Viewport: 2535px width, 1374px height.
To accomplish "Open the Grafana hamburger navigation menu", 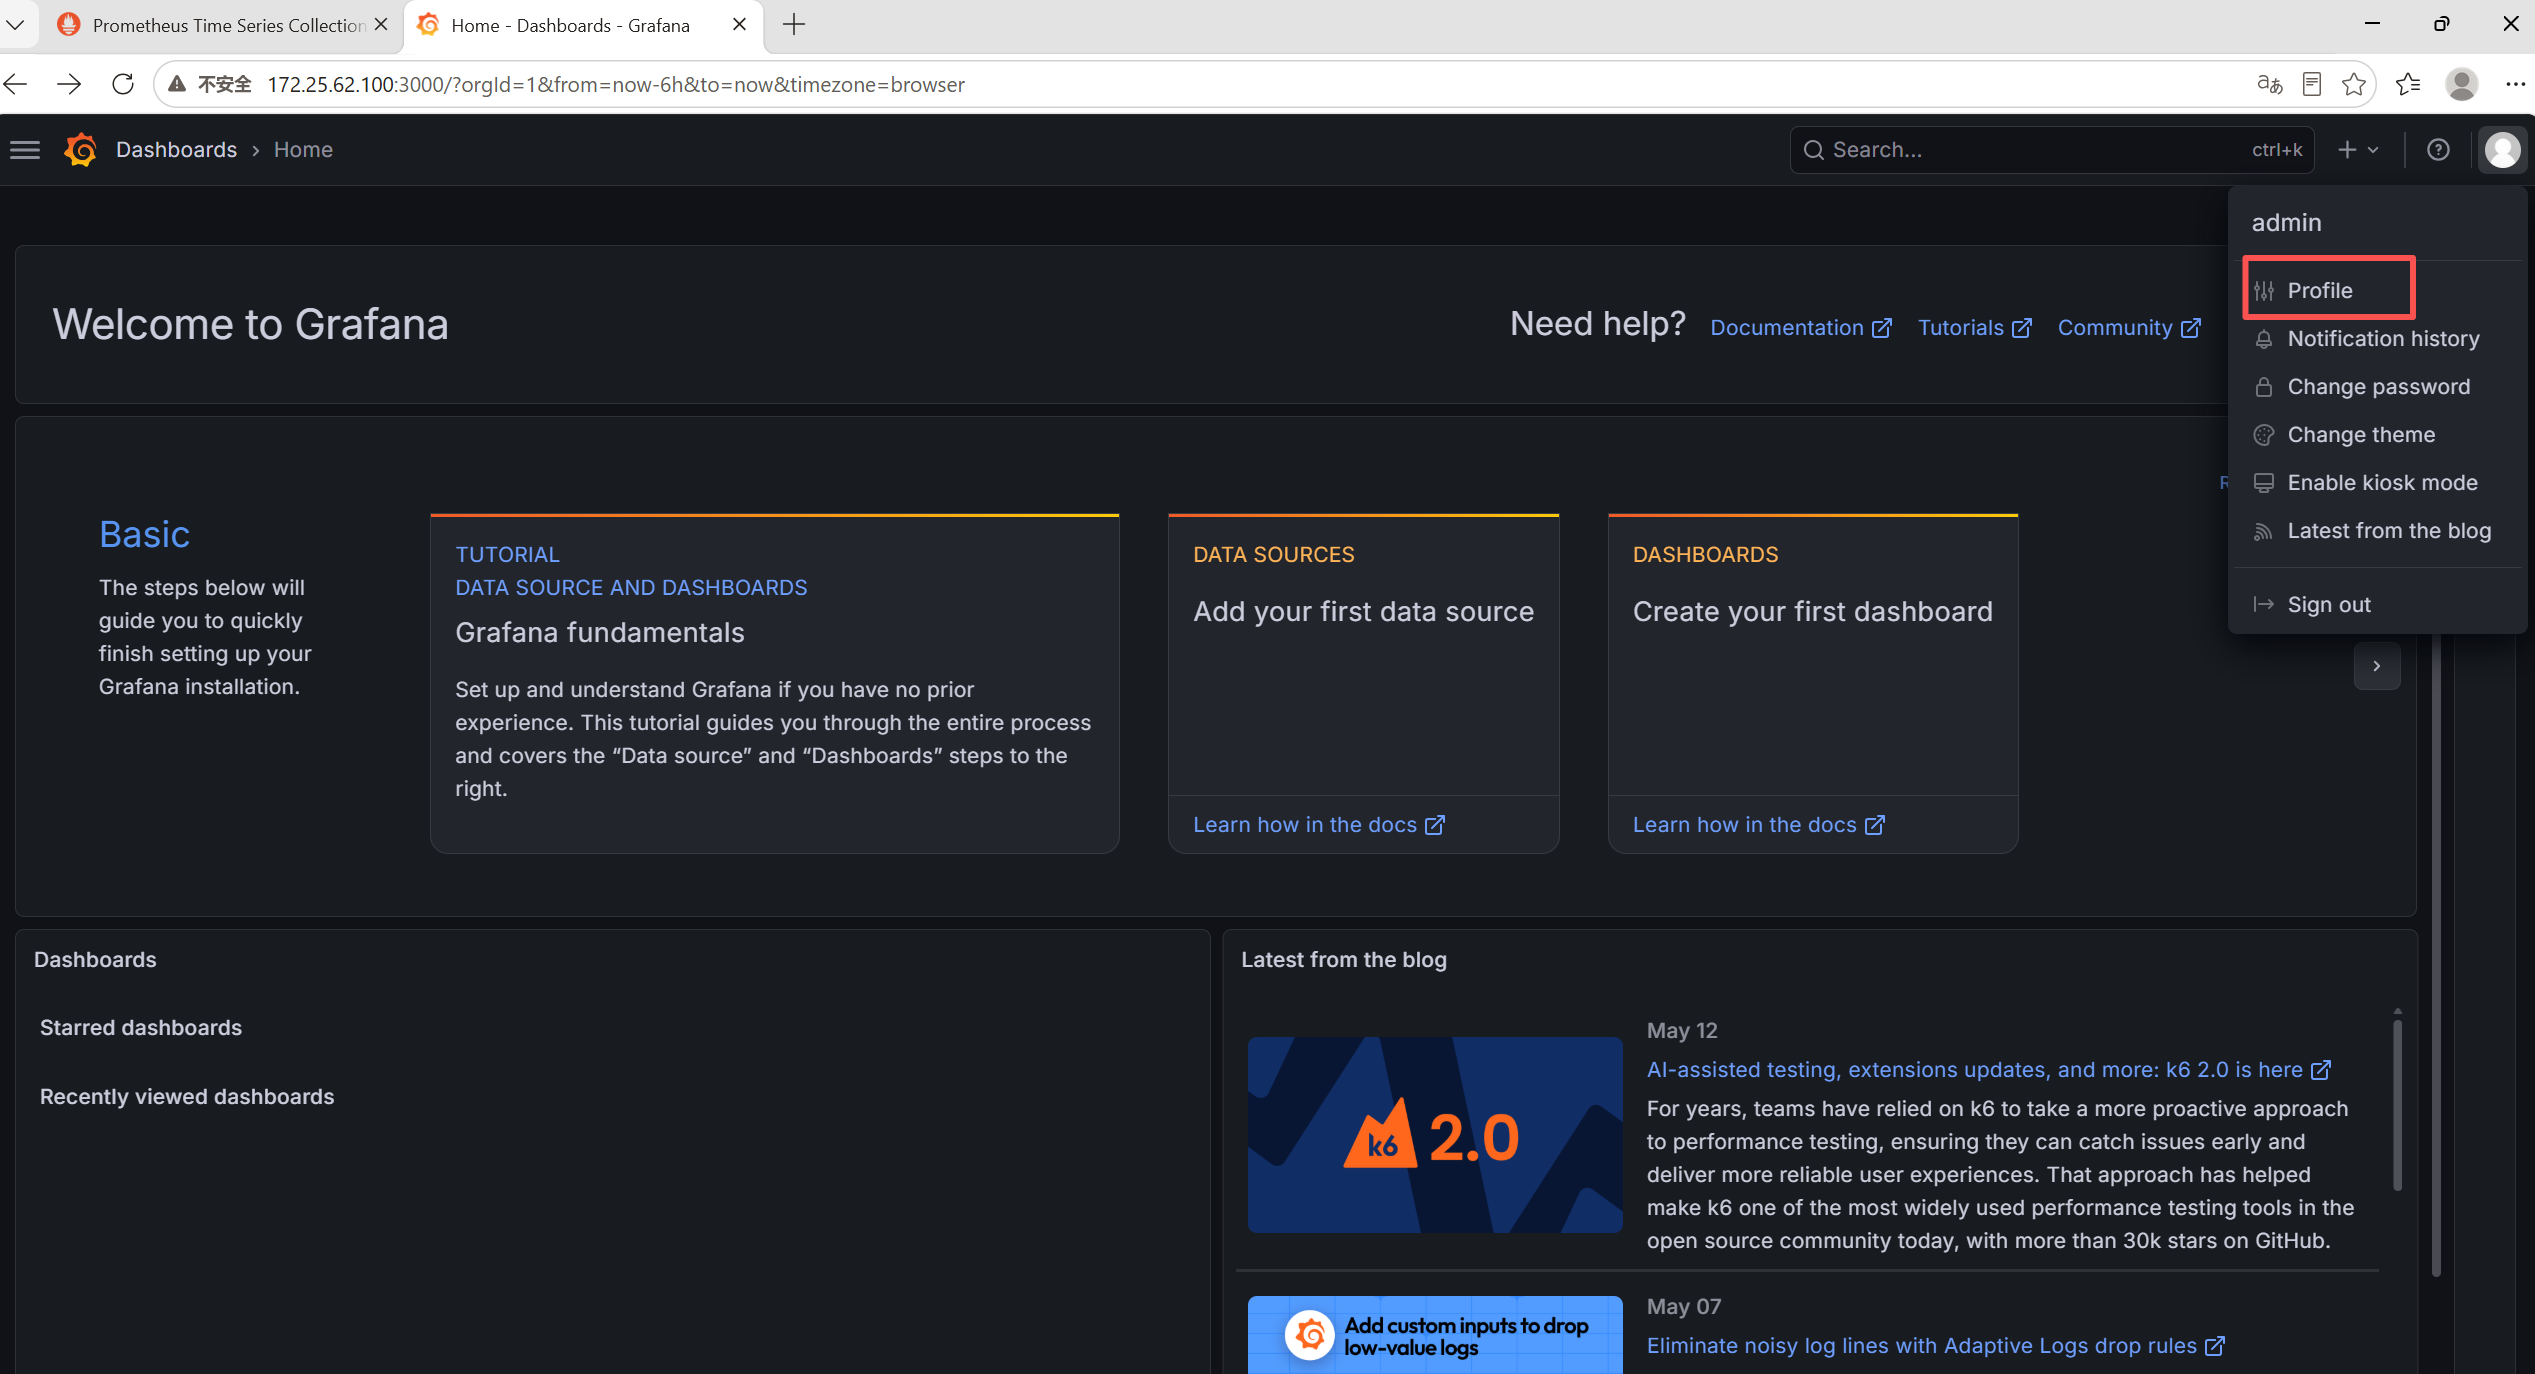I will tap(25, 150).
